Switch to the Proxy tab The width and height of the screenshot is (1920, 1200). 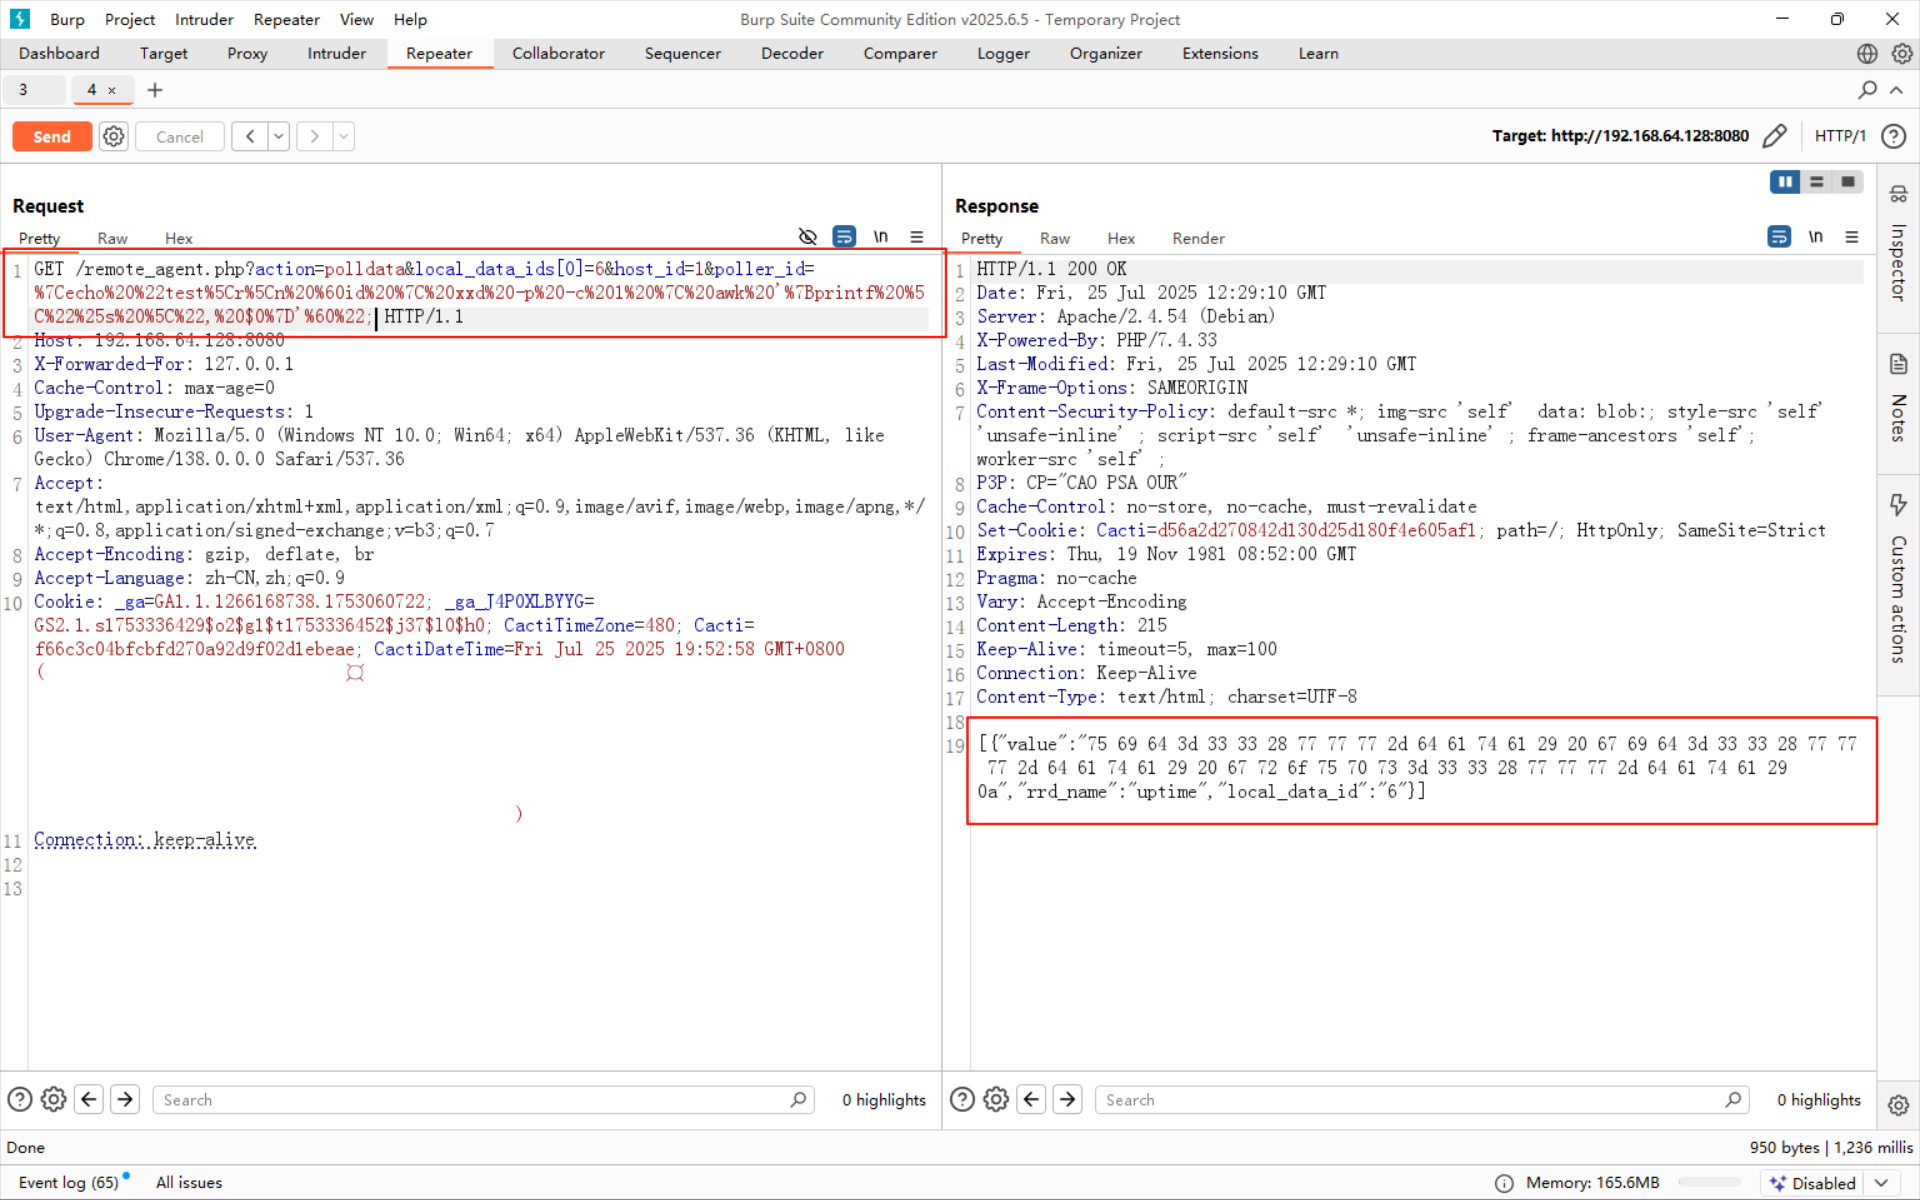(x=247, y=54)
